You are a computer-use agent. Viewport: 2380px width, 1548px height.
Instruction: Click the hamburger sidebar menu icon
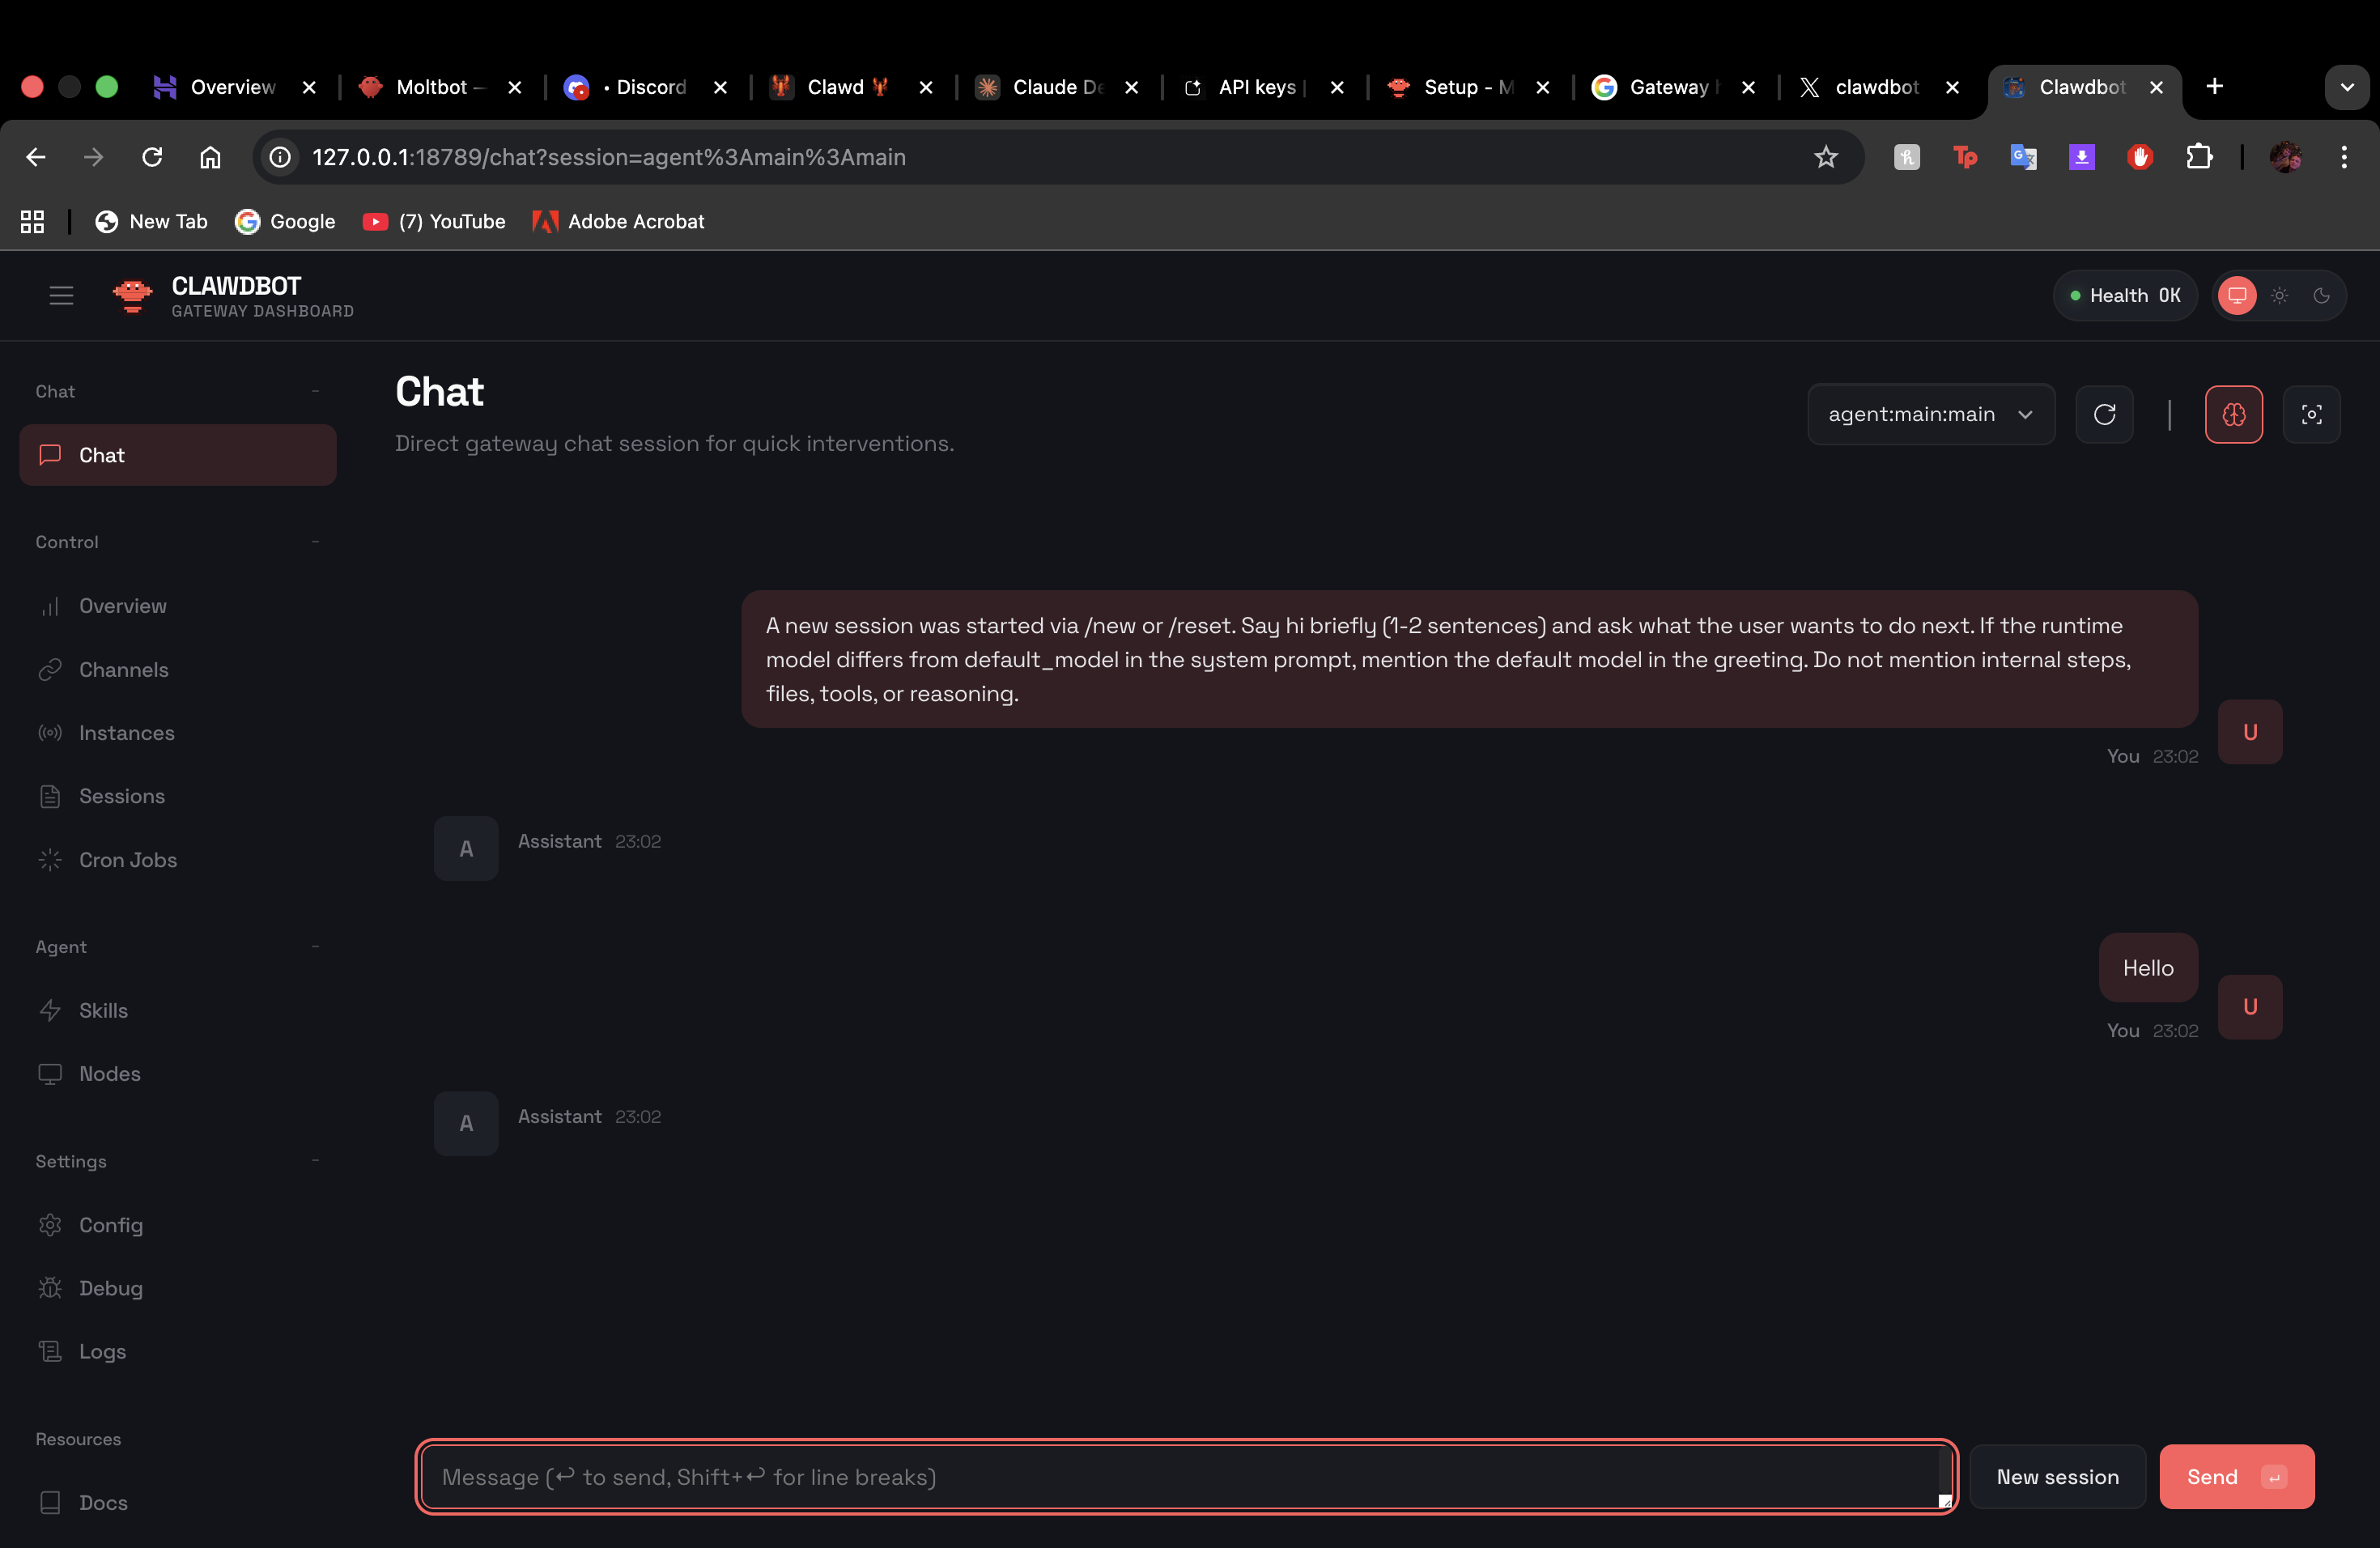click(x=61, y=296)
